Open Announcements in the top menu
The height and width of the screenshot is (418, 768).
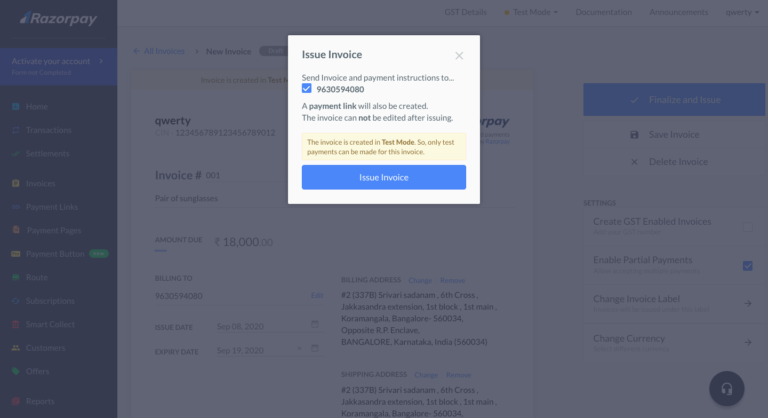(678, 12)
